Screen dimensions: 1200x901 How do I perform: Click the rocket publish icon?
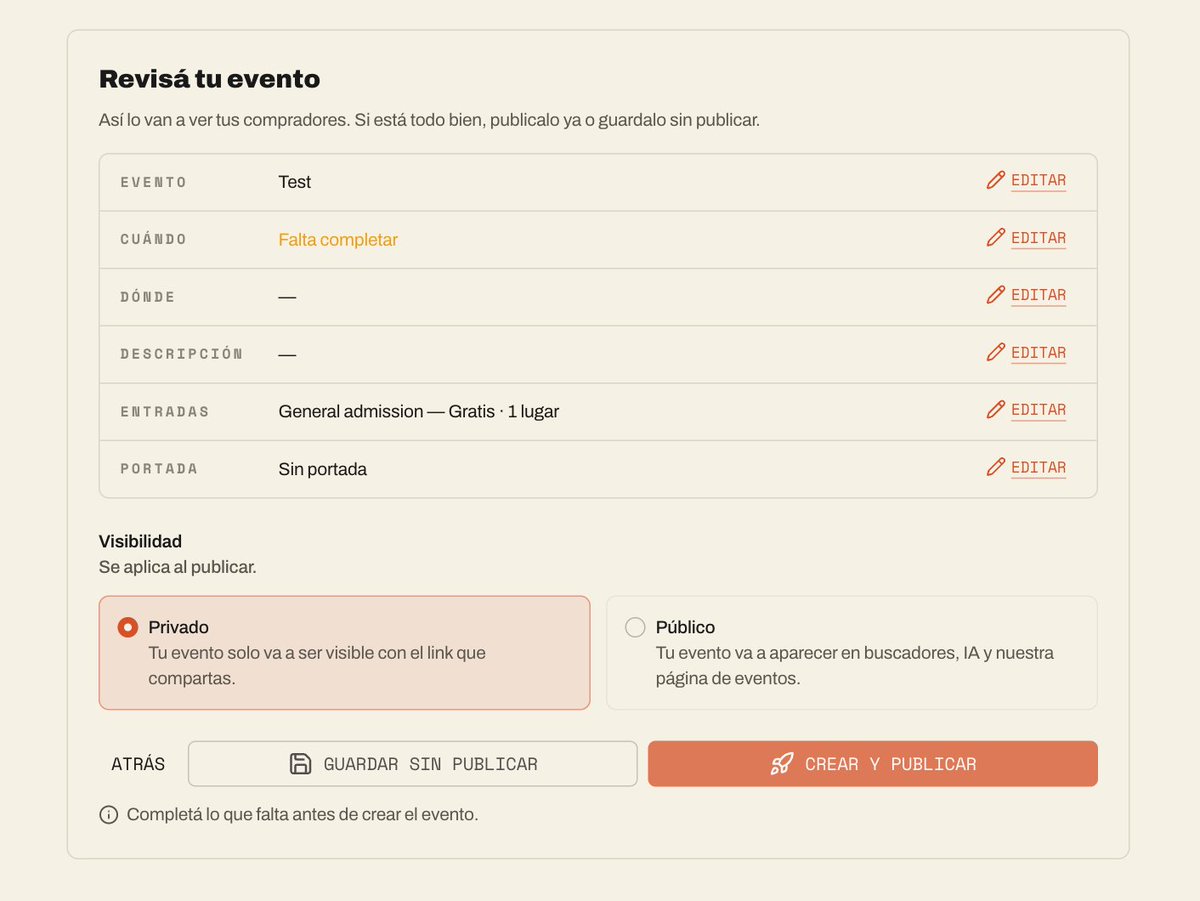coord(781,764)
